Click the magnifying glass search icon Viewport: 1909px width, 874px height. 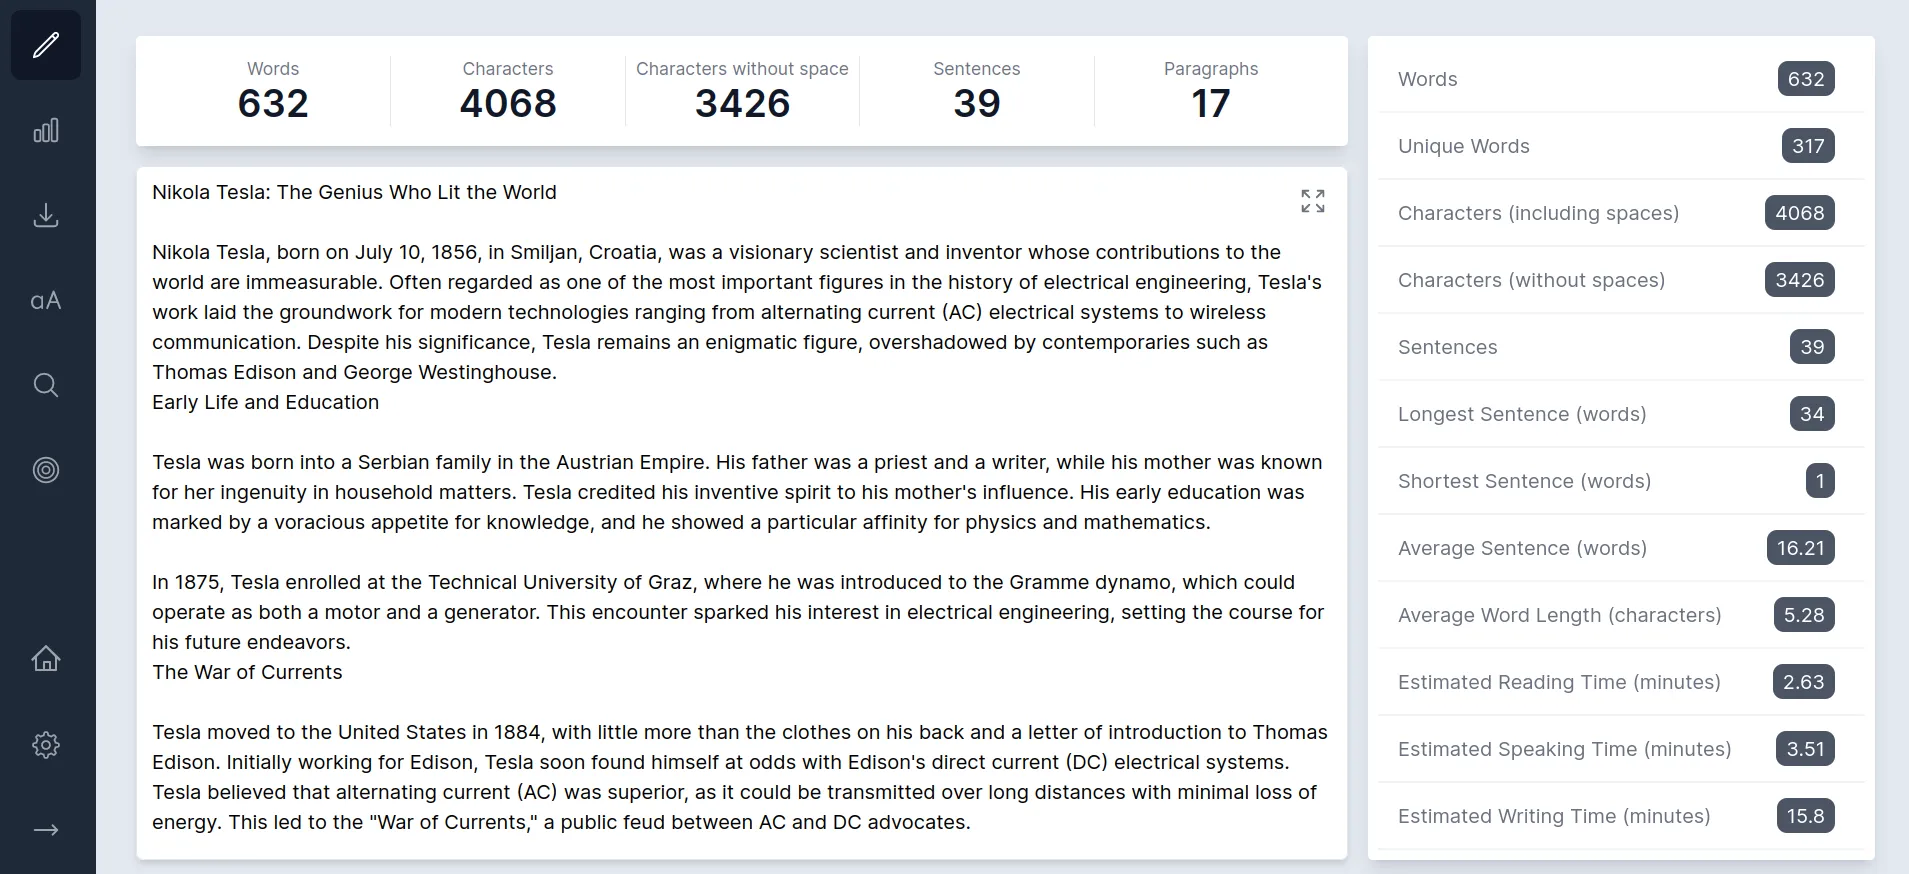pos(46,386)
